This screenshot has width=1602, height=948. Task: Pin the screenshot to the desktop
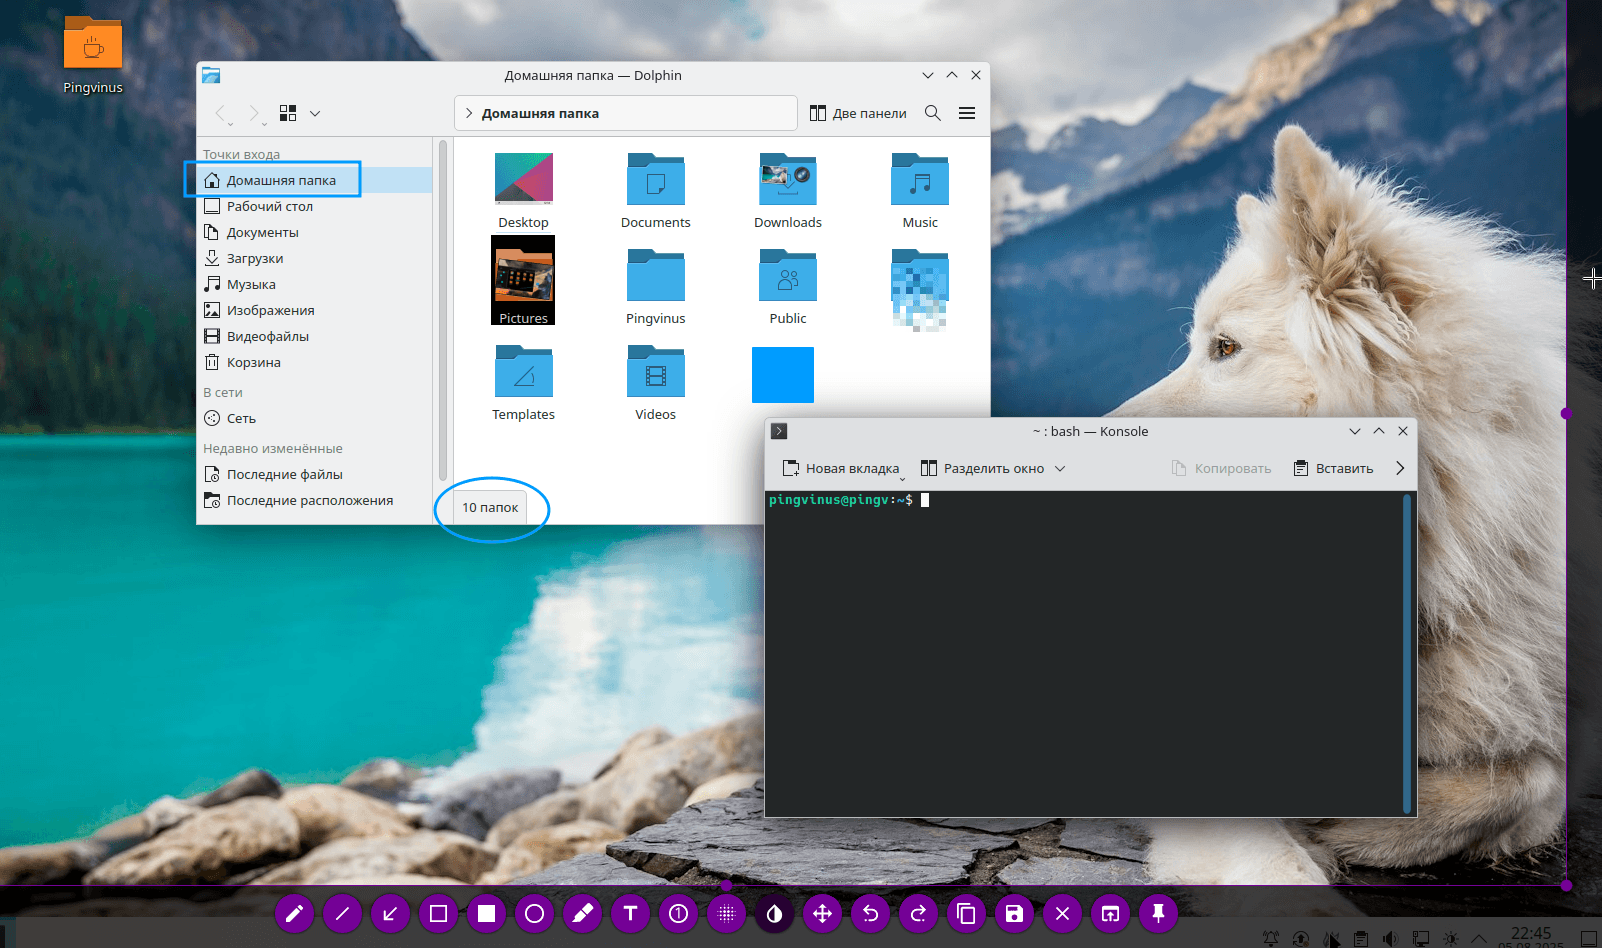pyautogui.click(x=1158, y=913)
